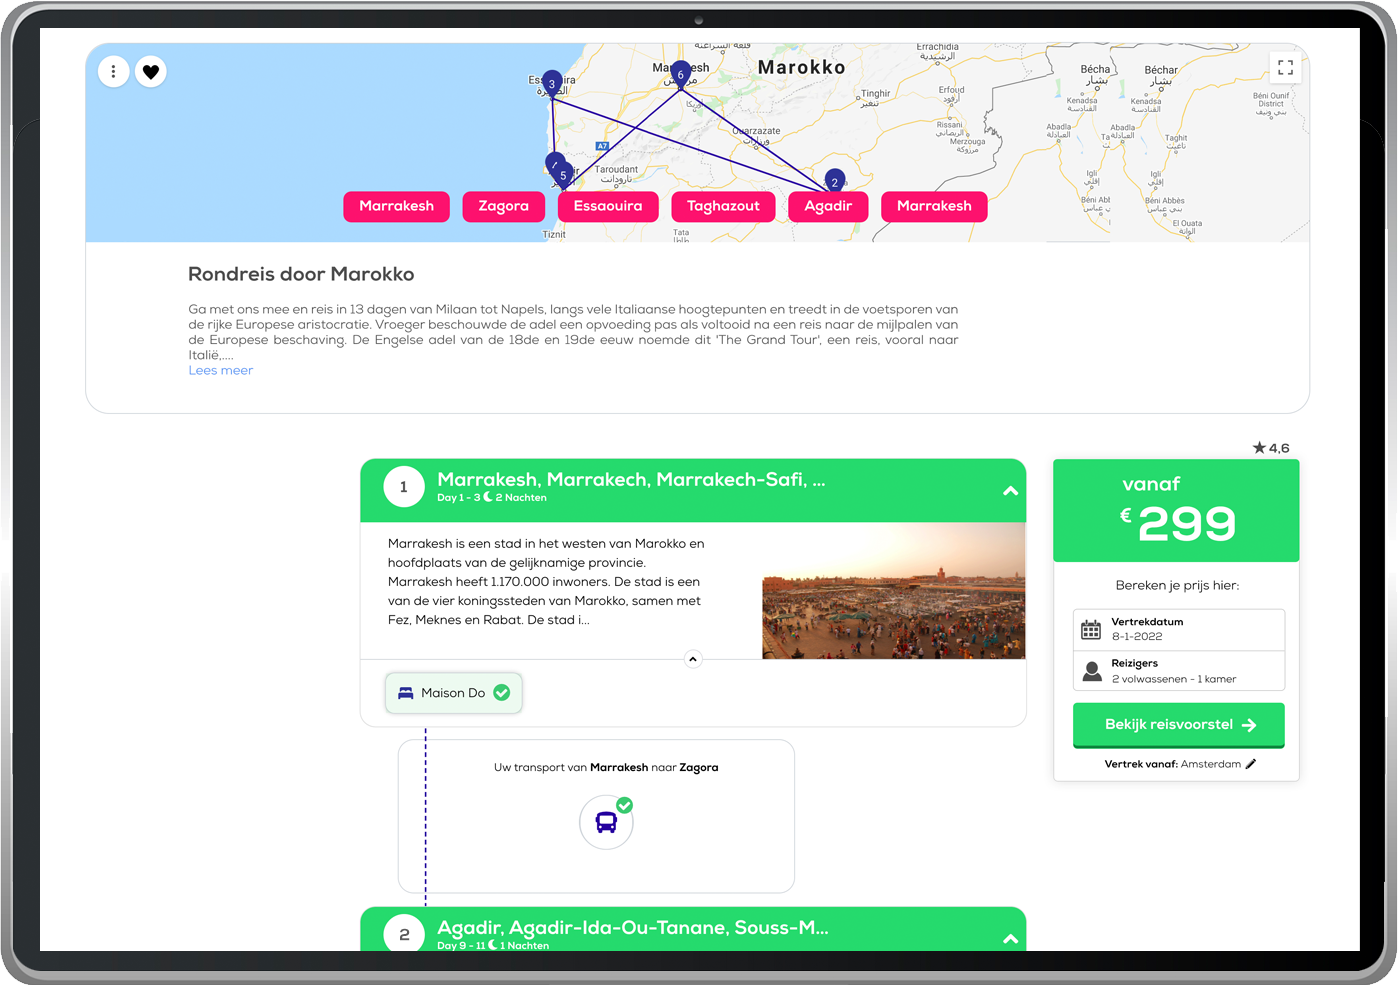Click the Rondreis door Marokko heading
This screenshot has height=985, width=1398.
point(301,274)
